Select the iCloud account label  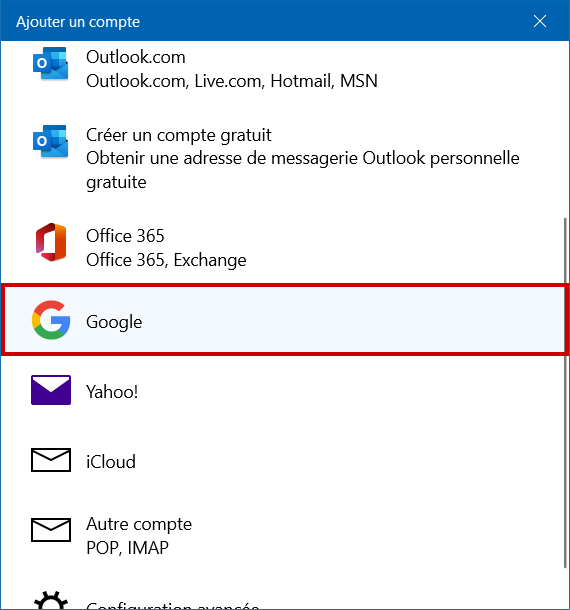coord(111,462)
